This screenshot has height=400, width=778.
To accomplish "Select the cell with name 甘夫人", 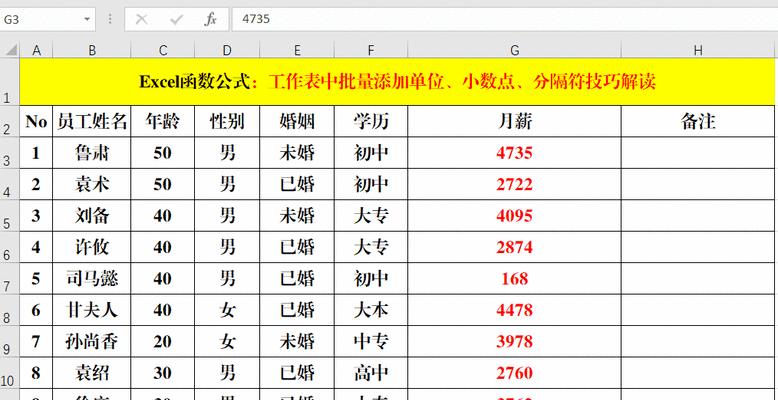I will (x=92, y=310).
